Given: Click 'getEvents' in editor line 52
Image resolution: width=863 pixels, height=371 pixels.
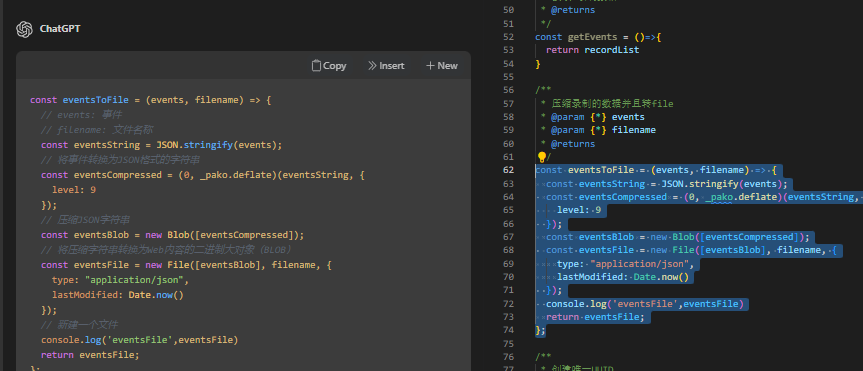Looking at the screenshot, I should [592, 37].
